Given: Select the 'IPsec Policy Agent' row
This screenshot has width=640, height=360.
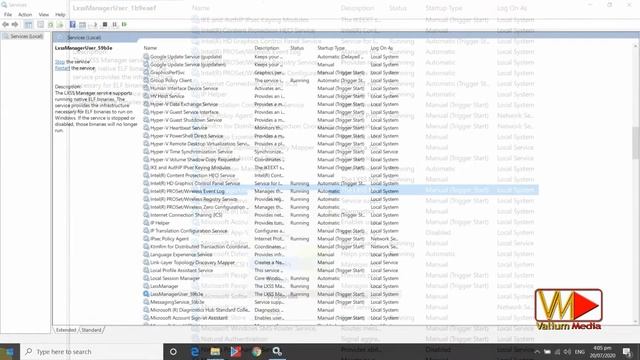Looking at the screenshot, I should pos(271,239).
